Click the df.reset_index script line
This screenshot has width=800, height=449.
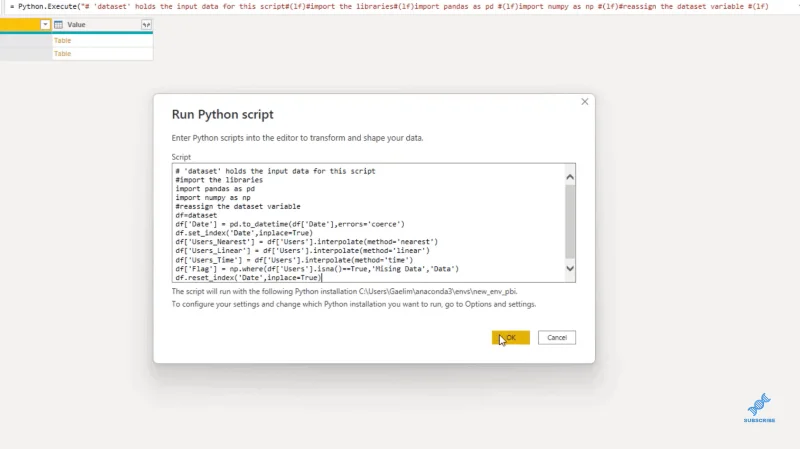248,278
